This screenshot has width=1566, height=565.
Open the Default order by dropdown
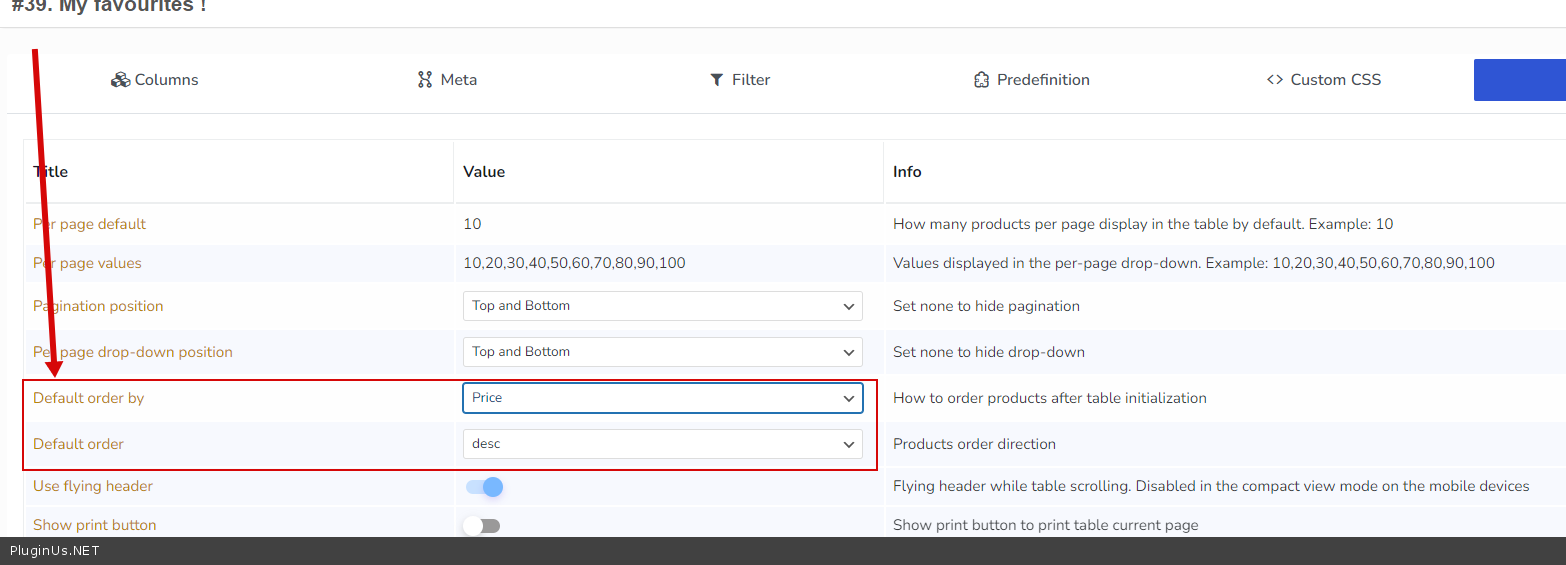(x=662, y=398)
